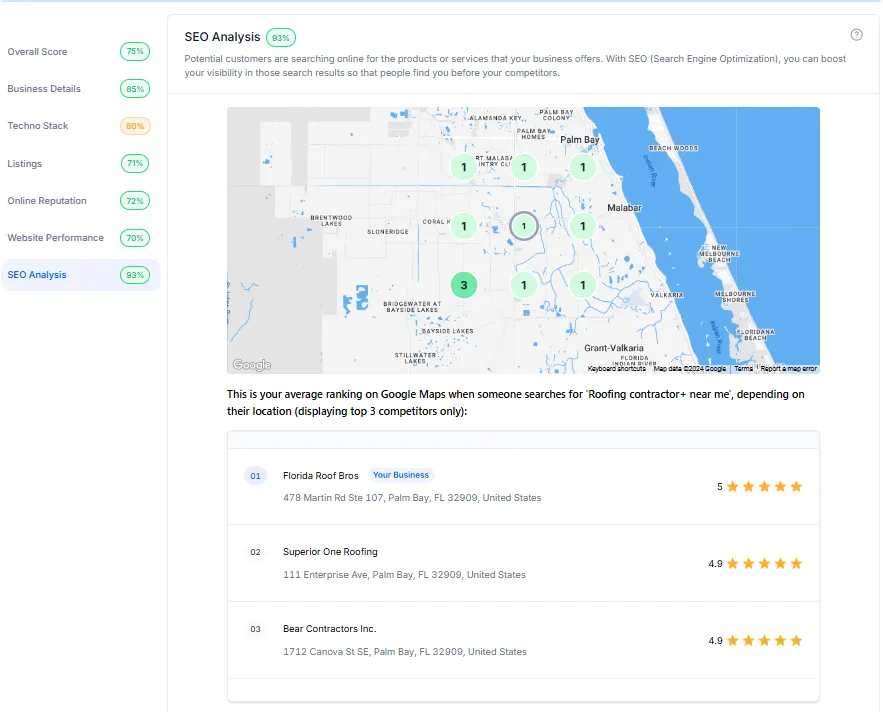Select the green '3' ranking marker on map

tap(463, 285)
